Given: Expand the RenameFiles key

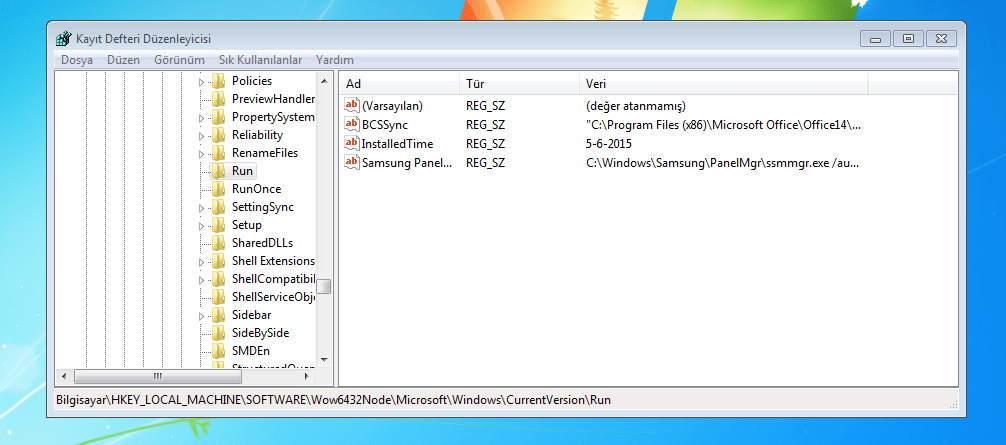Looking at the screenshot, I should [x=201, y=154].
